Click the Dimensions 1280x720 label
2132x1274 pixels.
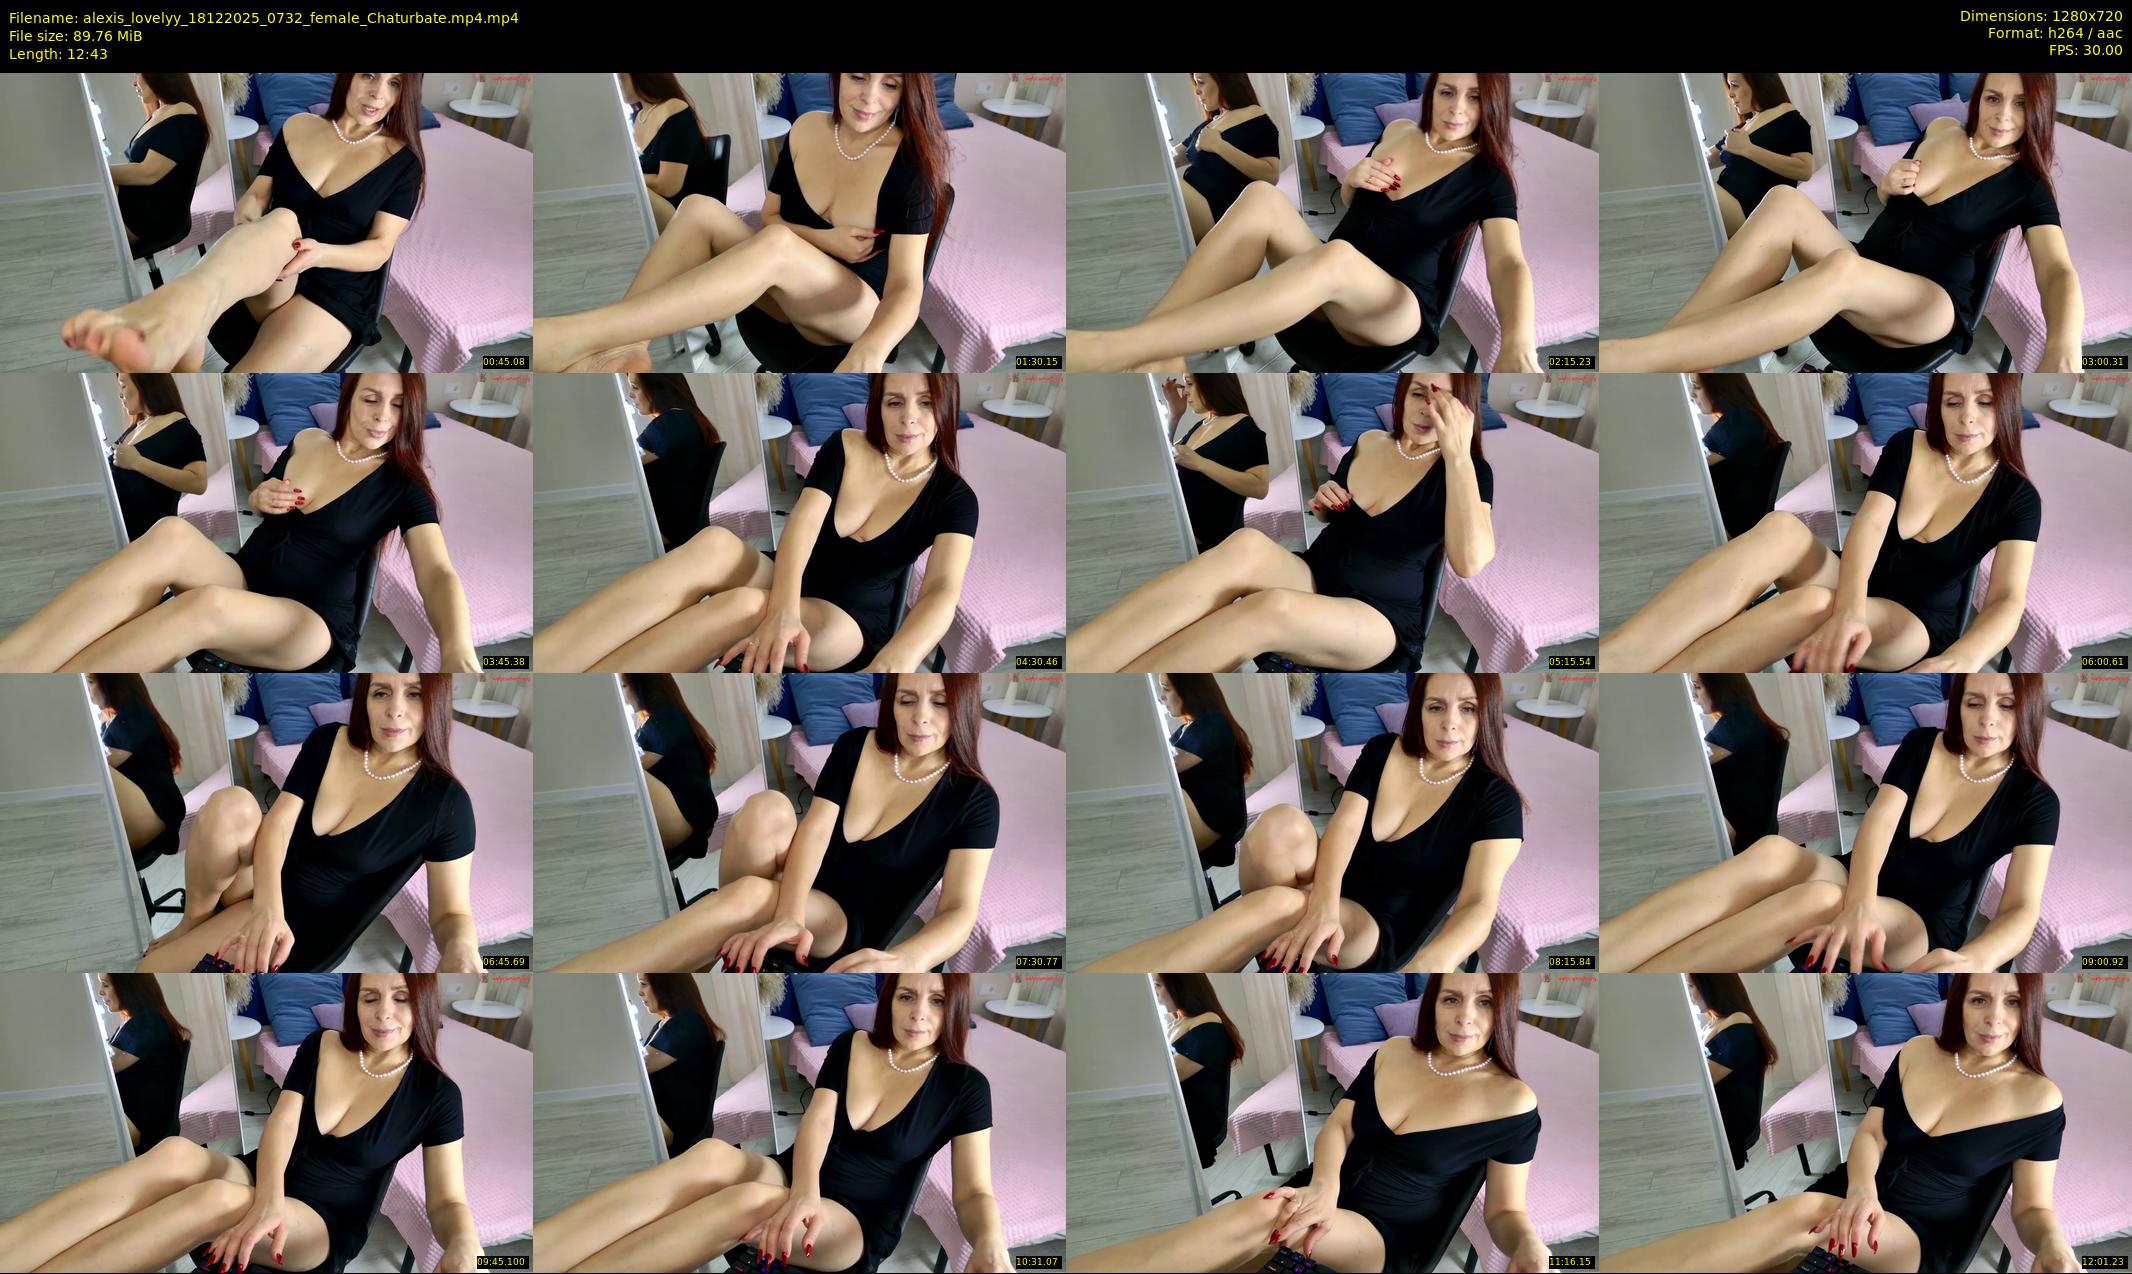(x=2040, y=16)
